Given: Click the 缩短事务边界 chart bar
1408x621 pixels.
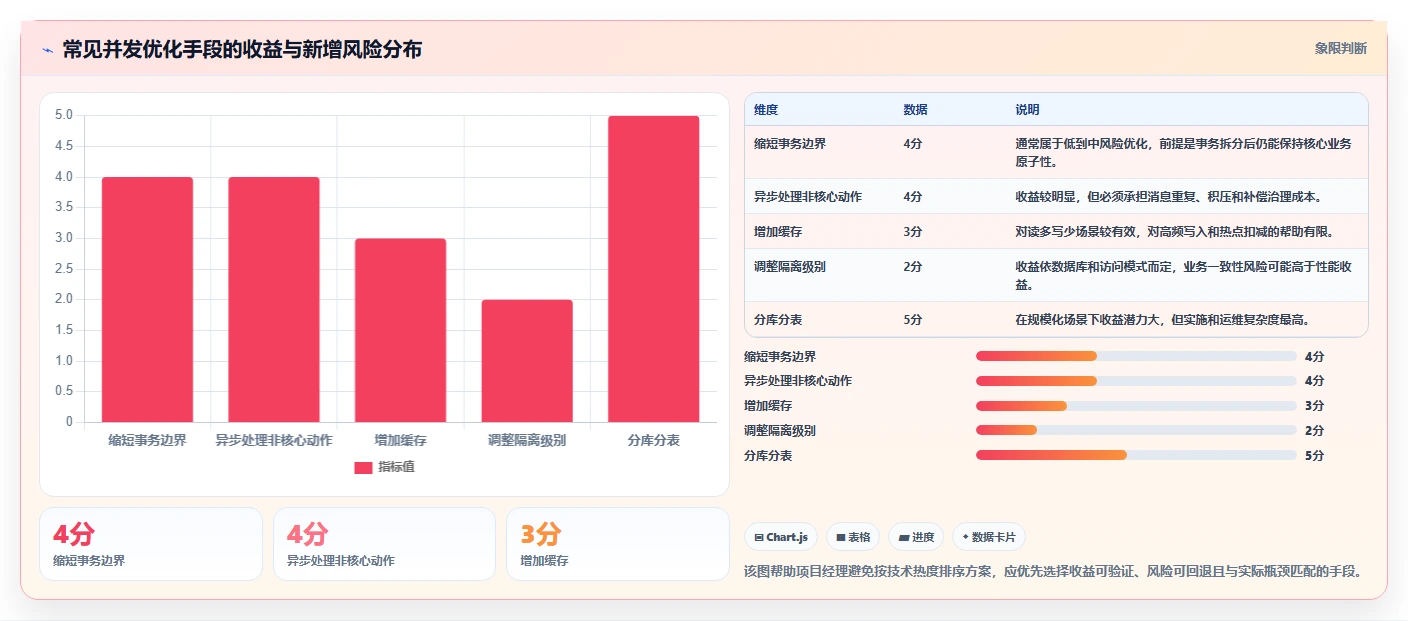Looking at the screenshot, I should 147,299.
